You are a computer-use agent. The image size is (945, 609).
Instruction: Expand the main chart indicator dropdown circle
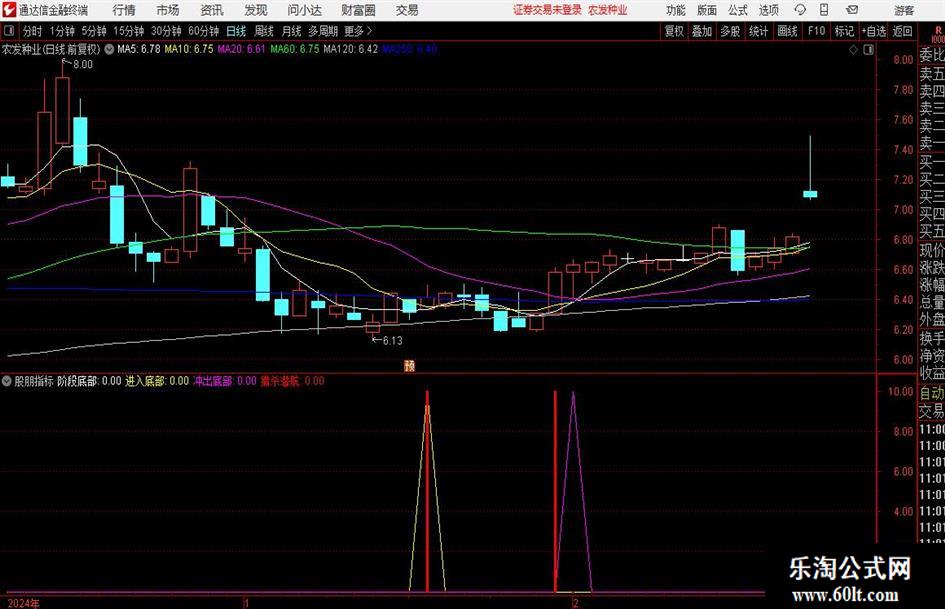click(109, 49)
